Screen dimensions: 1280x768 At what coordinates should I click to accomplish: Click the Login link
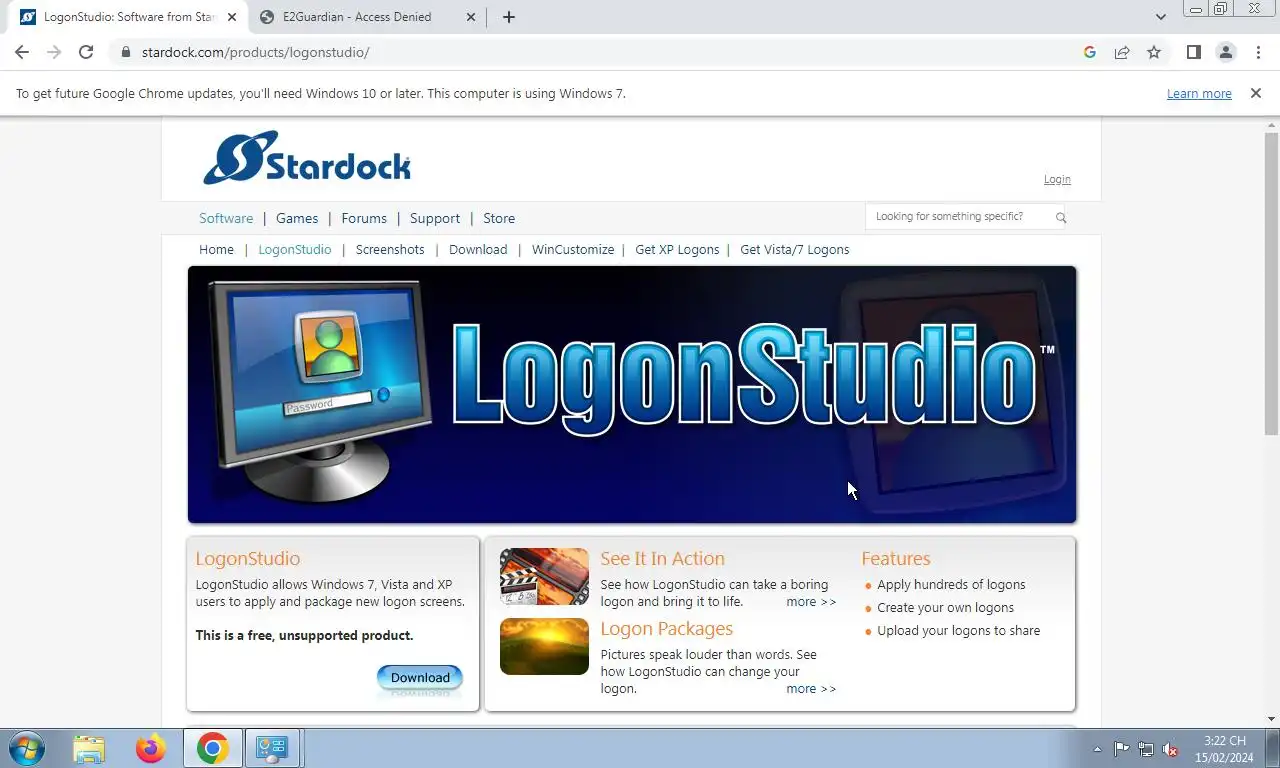point(1057,179)
